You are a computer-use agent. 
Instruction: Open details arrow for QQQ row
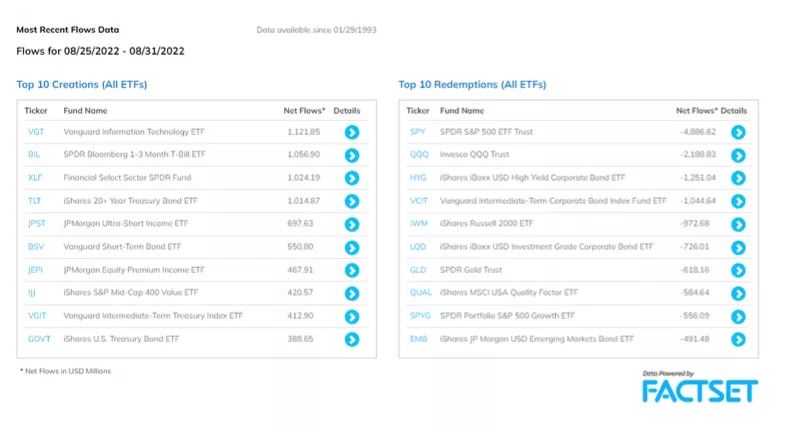pos(738,155)
